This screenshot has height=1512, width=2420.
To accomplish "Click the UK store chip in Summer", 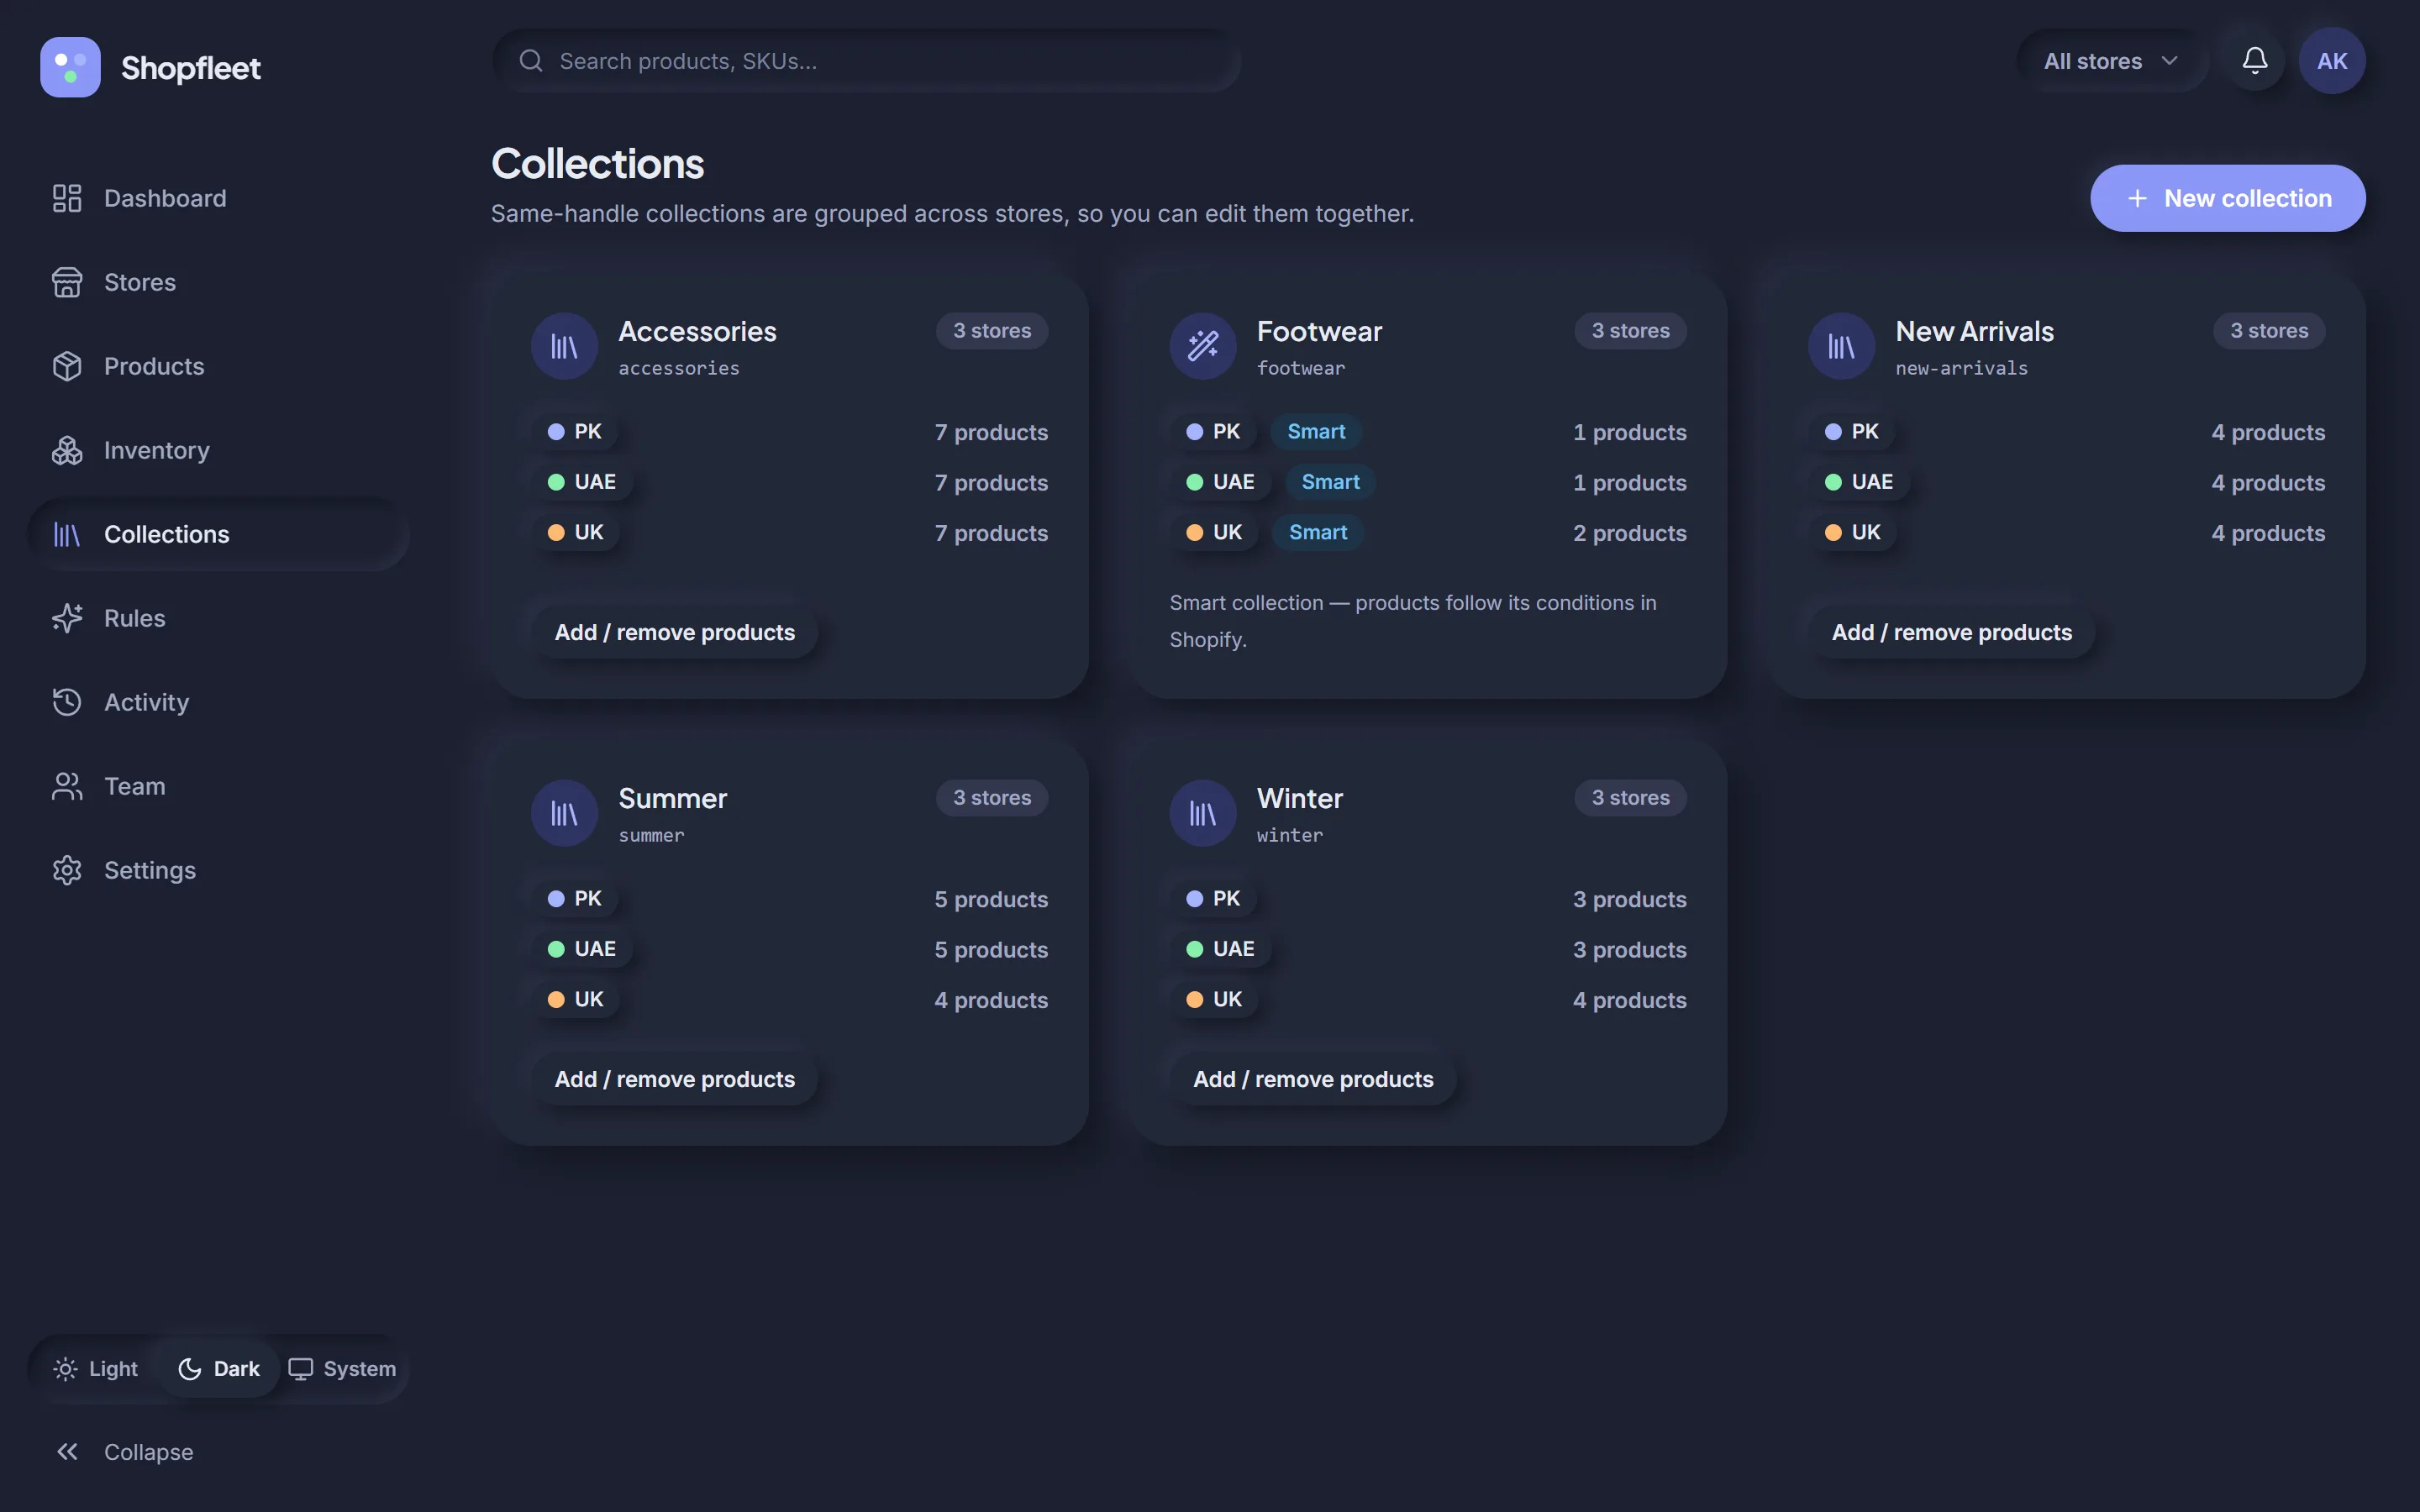I will coord(576,1000).
